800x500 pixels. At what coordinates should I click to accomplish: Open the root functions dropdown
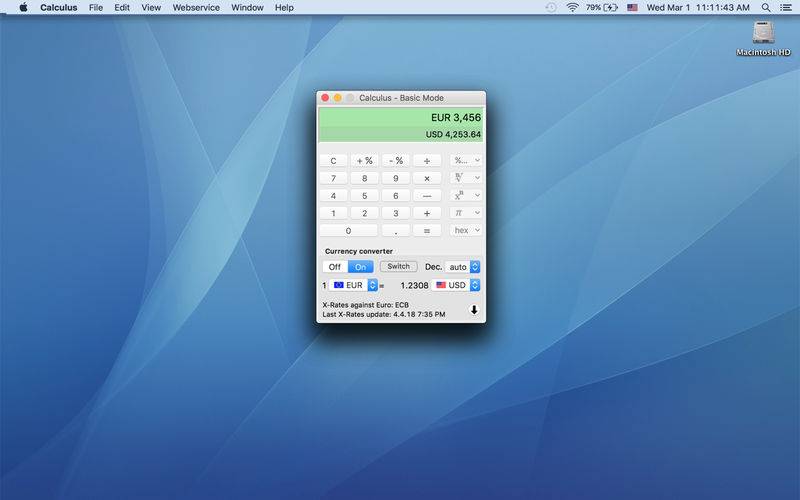(x=466, y=178)
